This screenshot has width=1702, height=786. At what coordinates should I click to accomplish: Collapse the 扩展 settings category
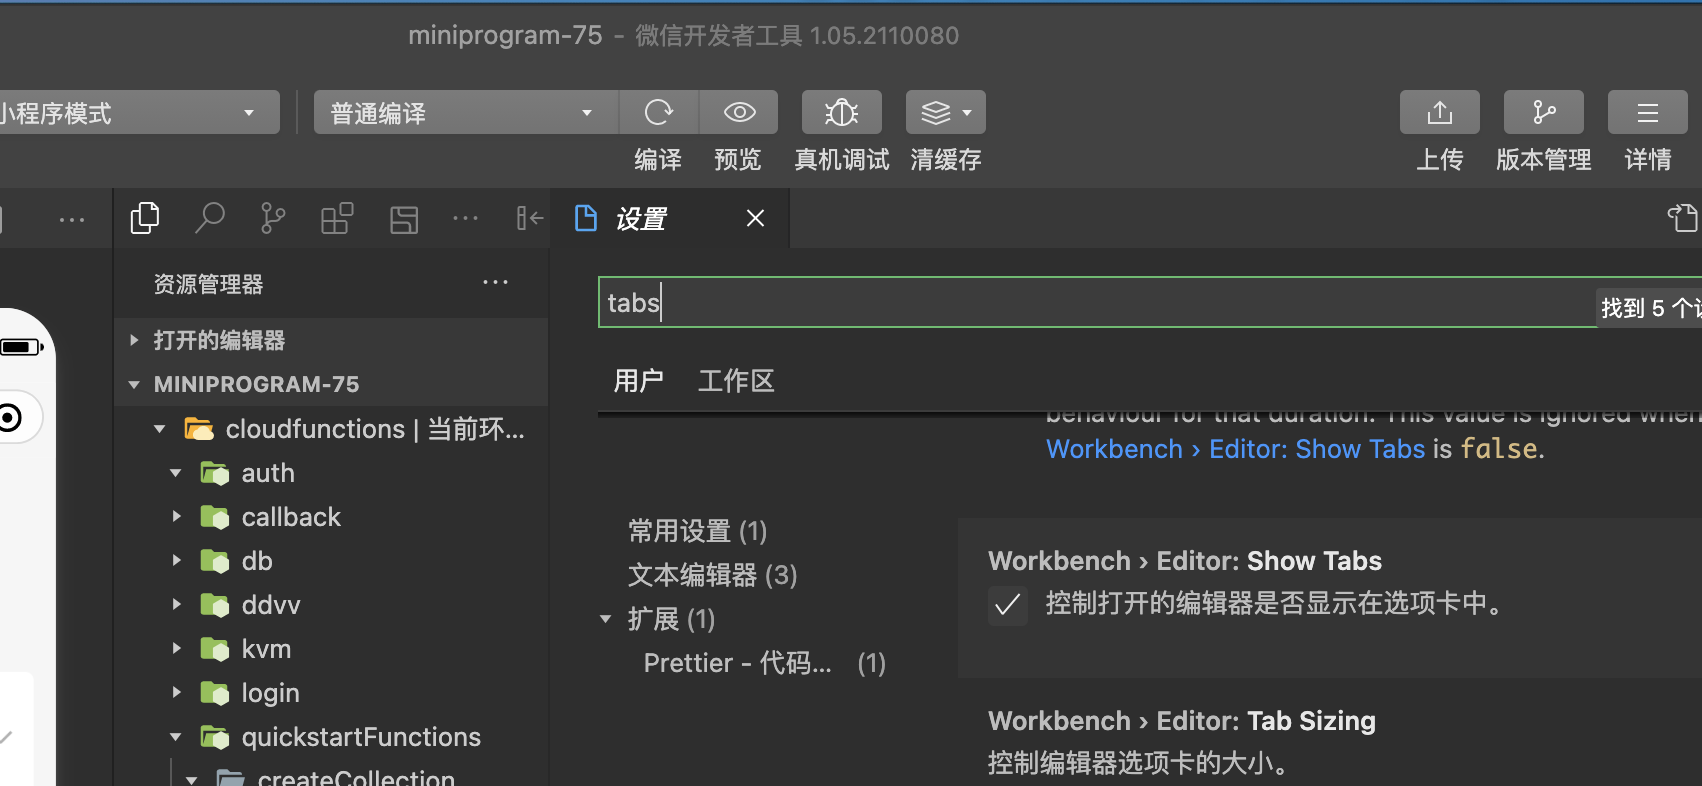605,619
